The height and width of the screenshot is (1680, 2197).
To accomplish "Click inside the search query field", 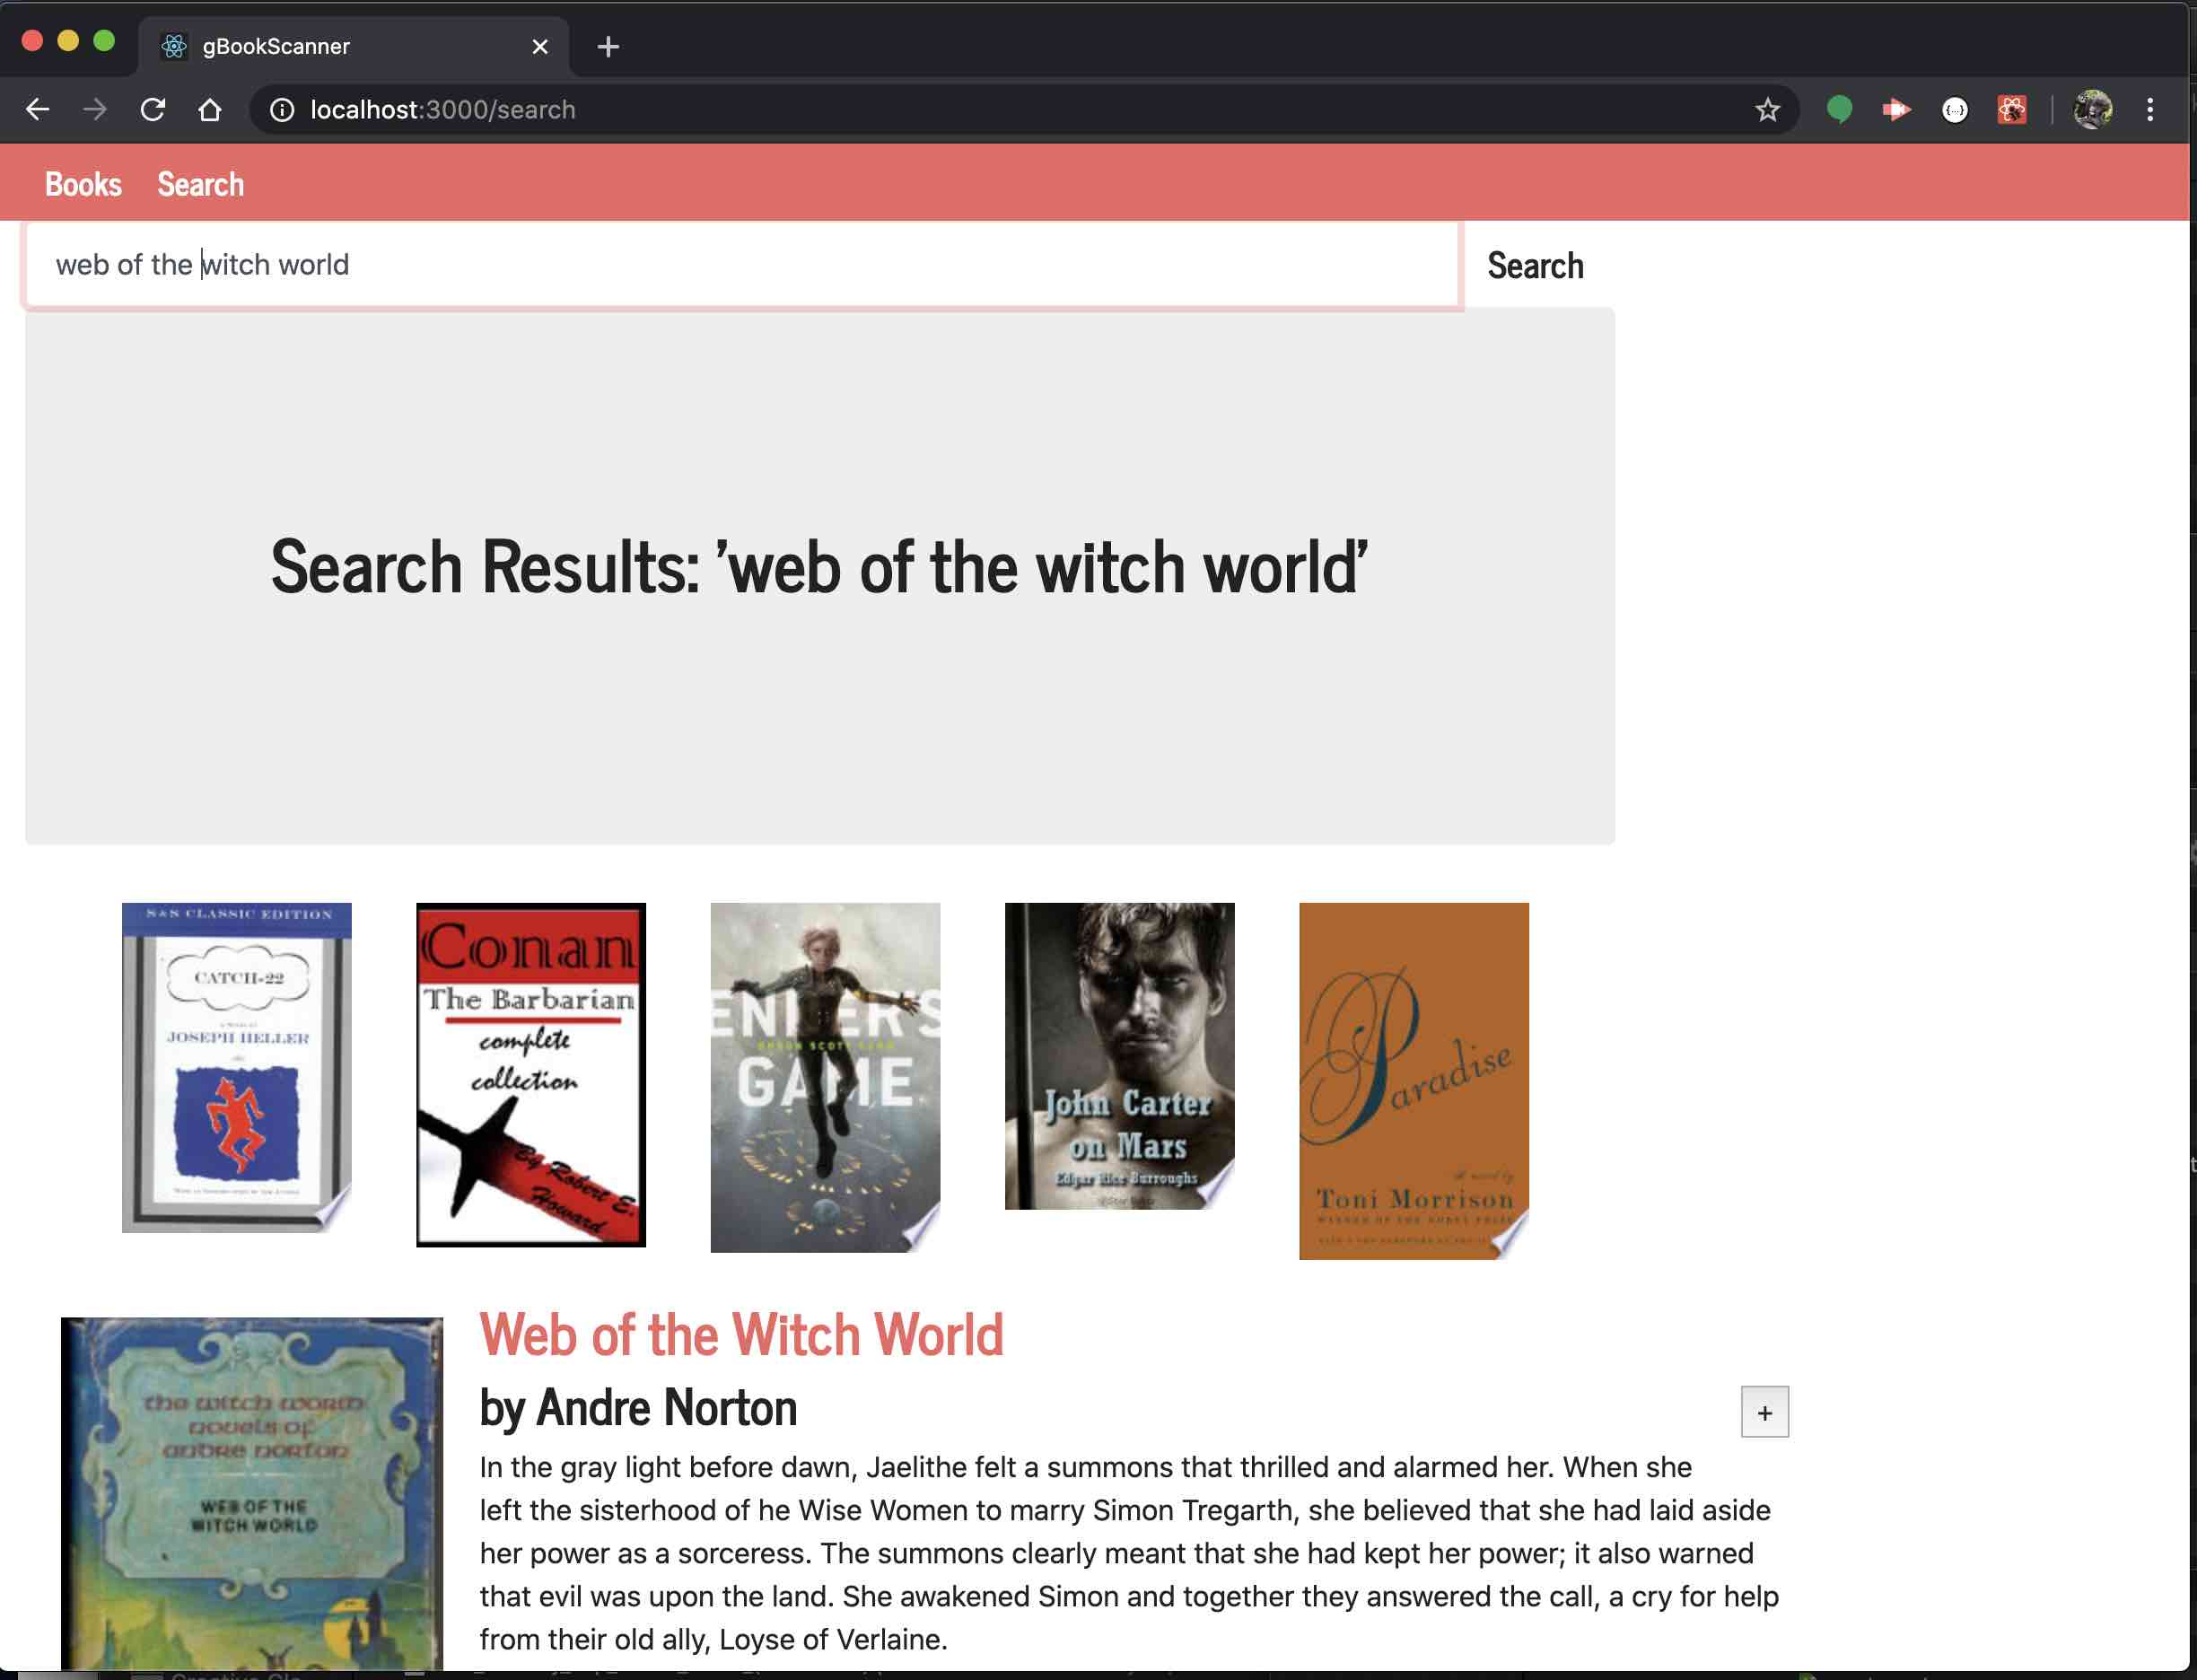I will pyautogui.click(x=700, y=264).
